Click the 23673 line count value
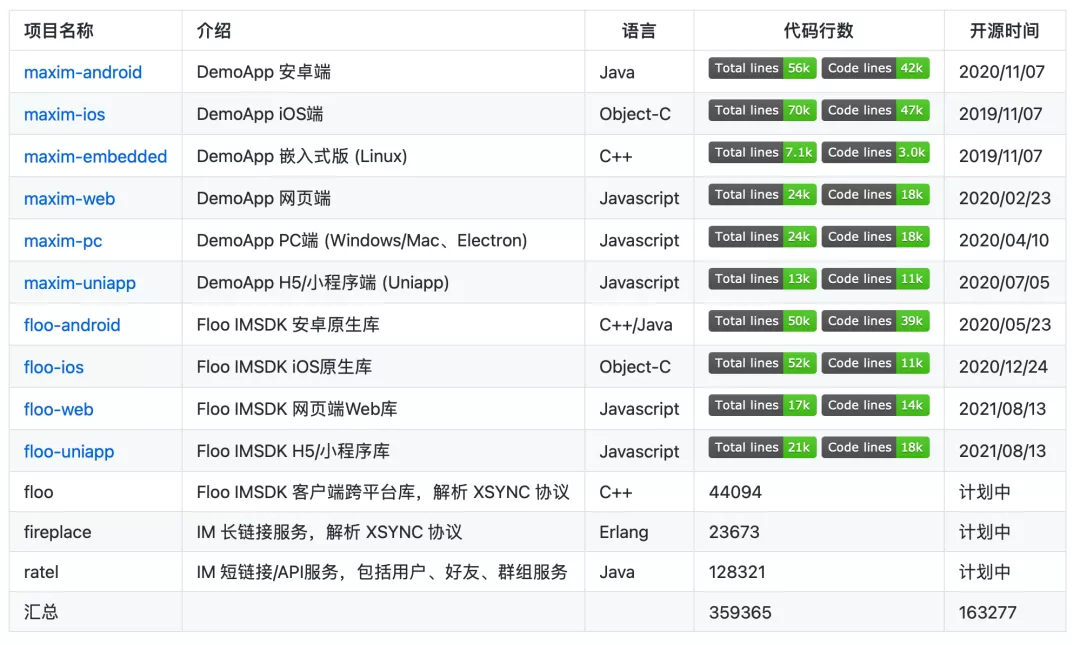The height and width of the screenshot is (645, 1080). [x=734, y=532]
